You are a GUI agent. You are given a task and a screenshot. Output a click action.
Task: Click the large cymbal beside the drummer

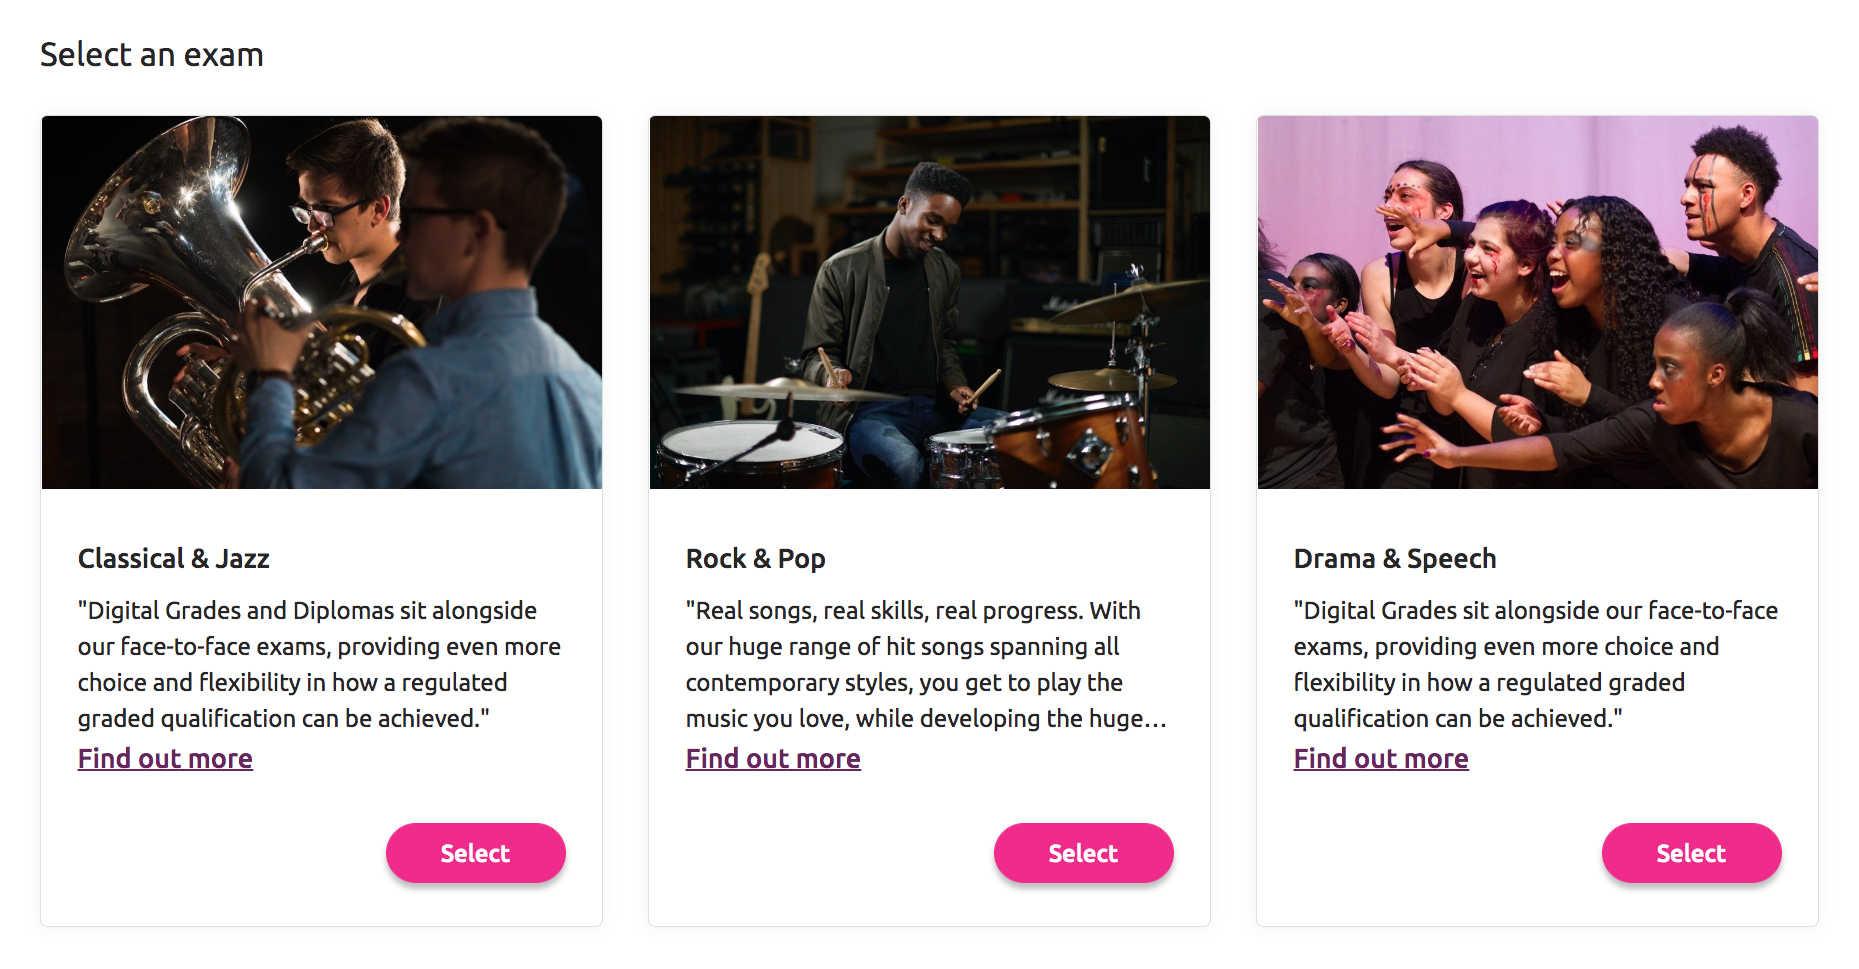(1130, 300)
